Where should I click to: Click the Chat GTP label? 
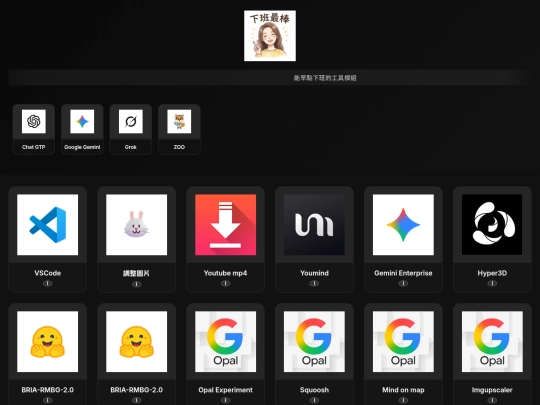[34, 147]
